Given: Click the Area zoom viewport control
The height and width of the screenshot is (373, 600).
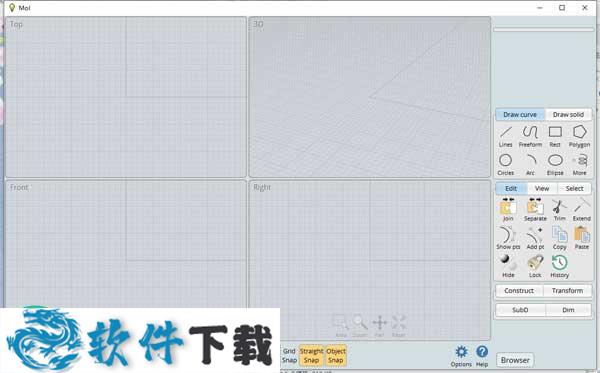Looking at the screenshot, I should [x=341, y=326].
